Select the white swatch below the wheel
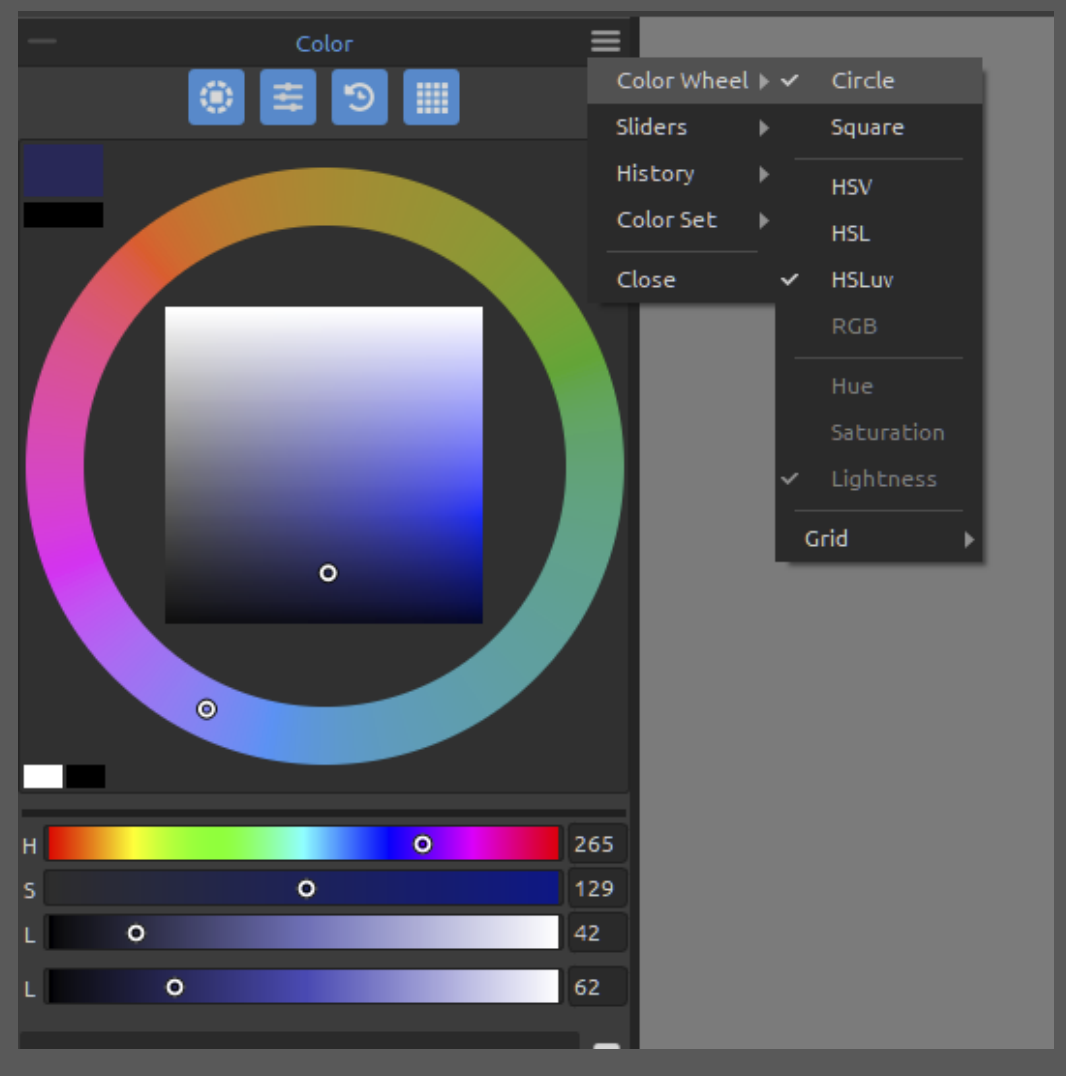The width and height of the screenshot is (1066, 1076). pos(43,776)
